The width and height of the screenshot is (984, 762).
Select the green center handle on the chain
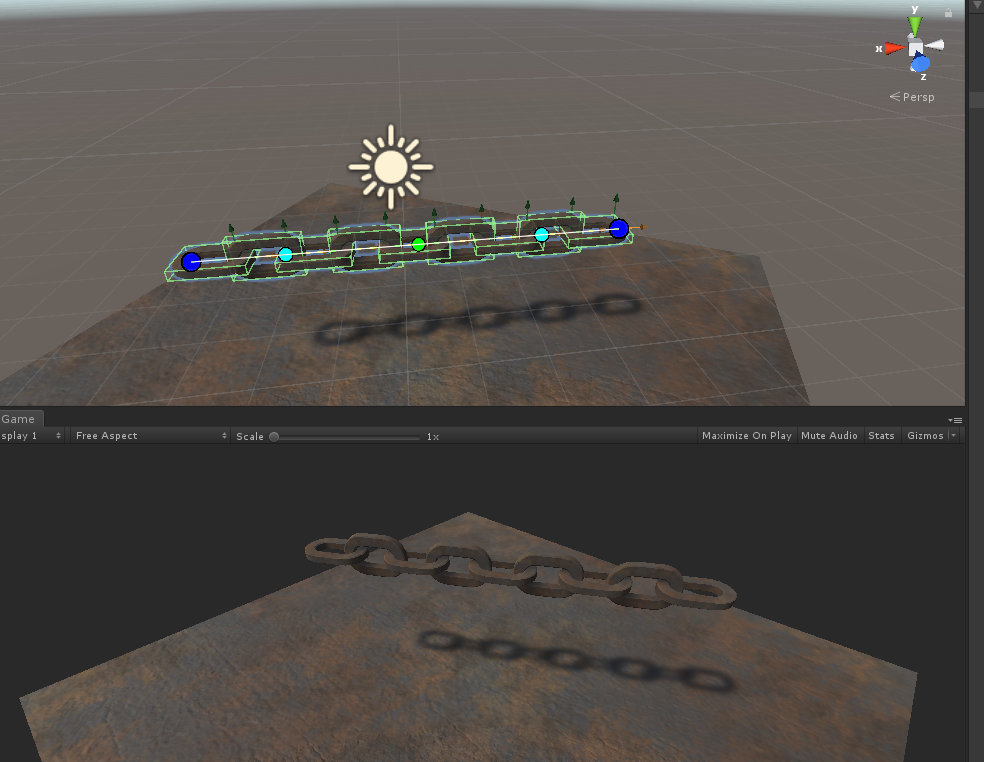point(419,244)
